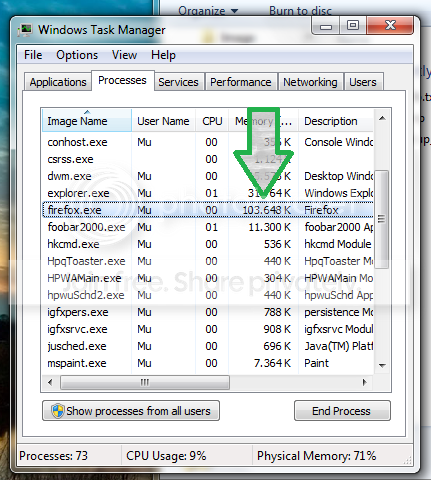Open the Performance tab

(x=241, y=82)
